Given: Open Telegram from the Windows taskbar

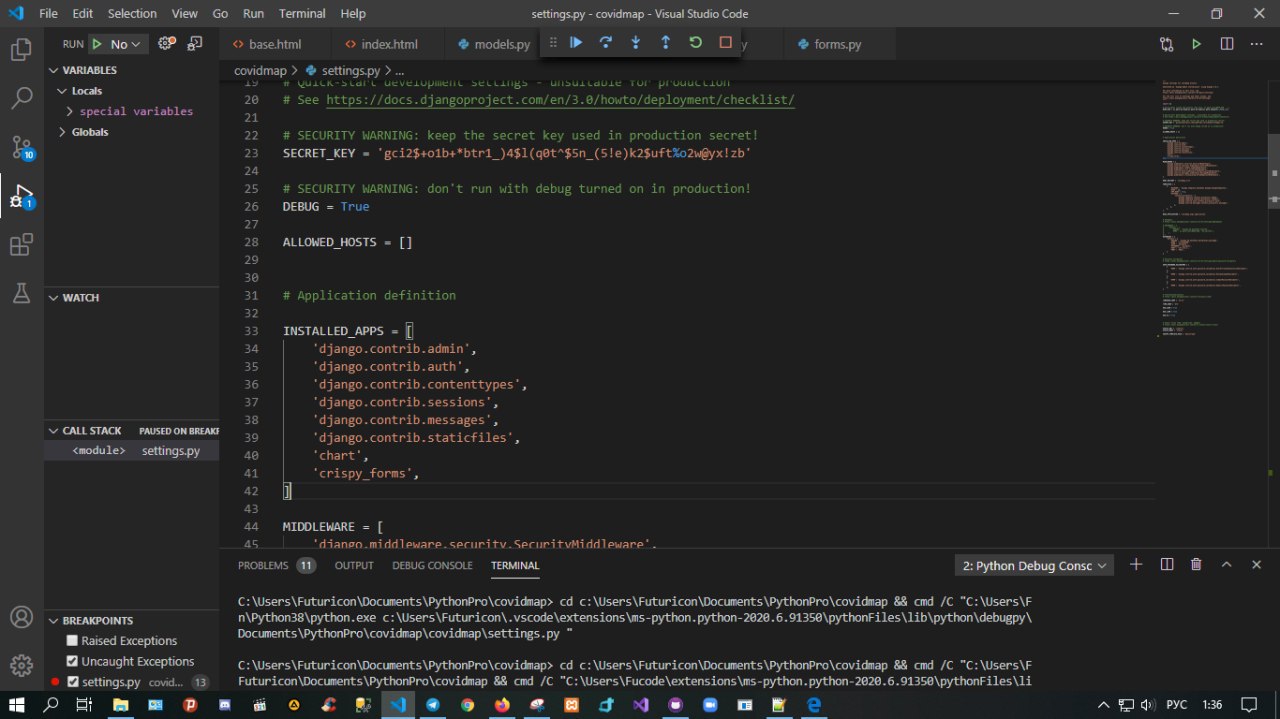Looking at the screenshot, I should point(432,704).
